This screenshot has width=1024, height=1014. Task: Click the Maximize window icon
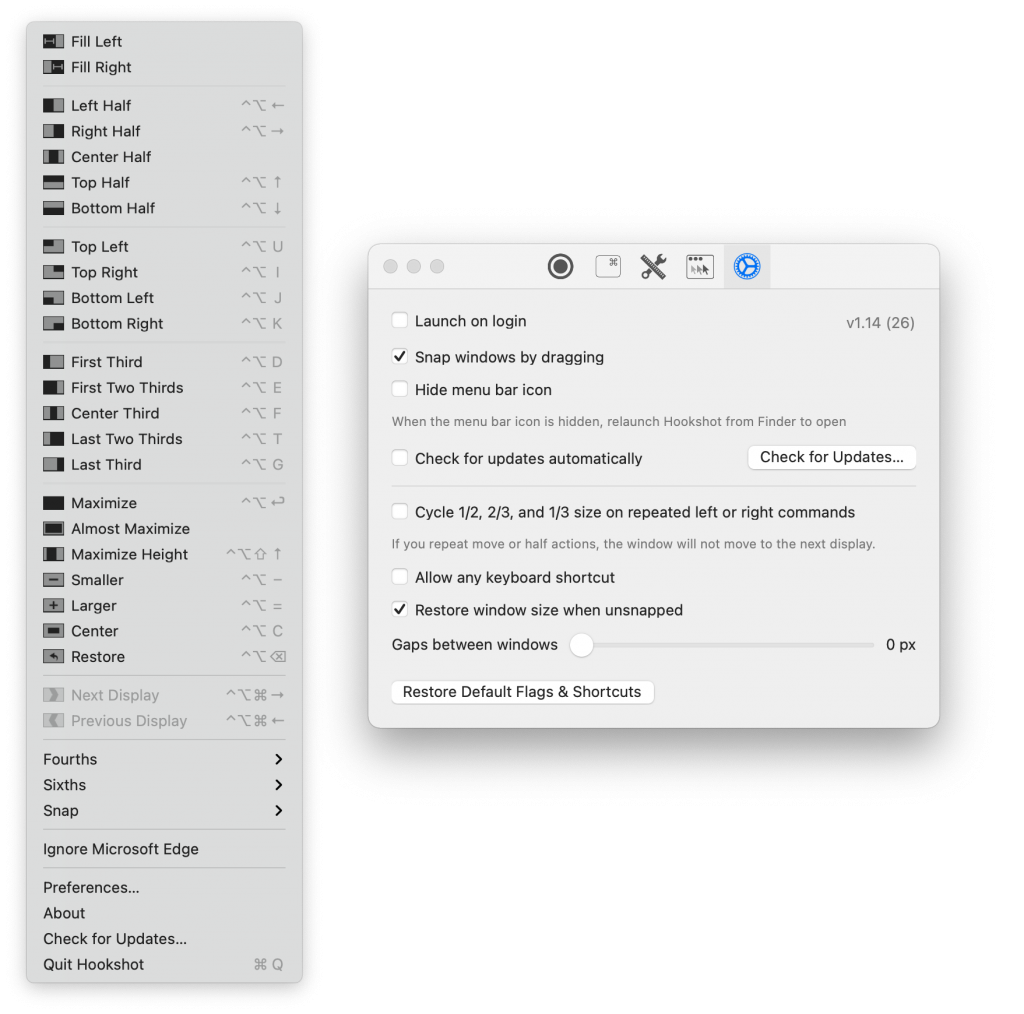[x=54, y=503]
